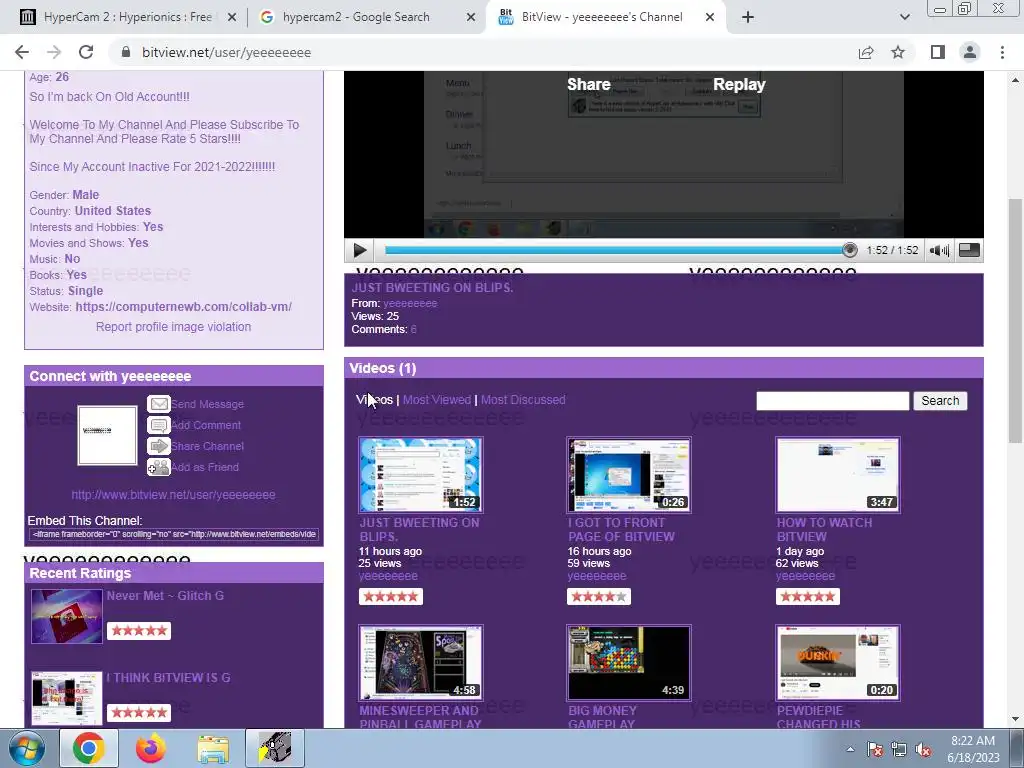Click the Add as Friend people icon

pyautogui.click(x=159, y=467)
